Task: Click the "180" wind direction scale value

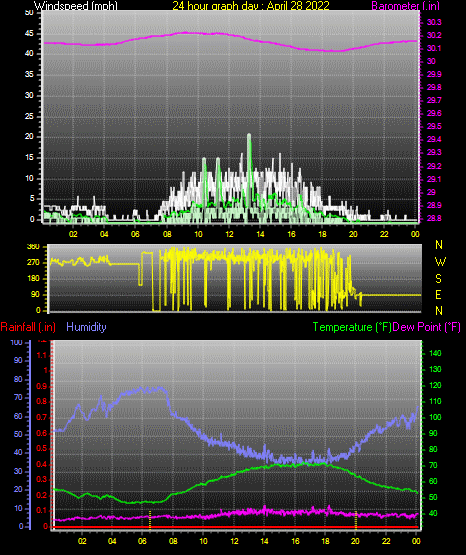Action: 33,279
